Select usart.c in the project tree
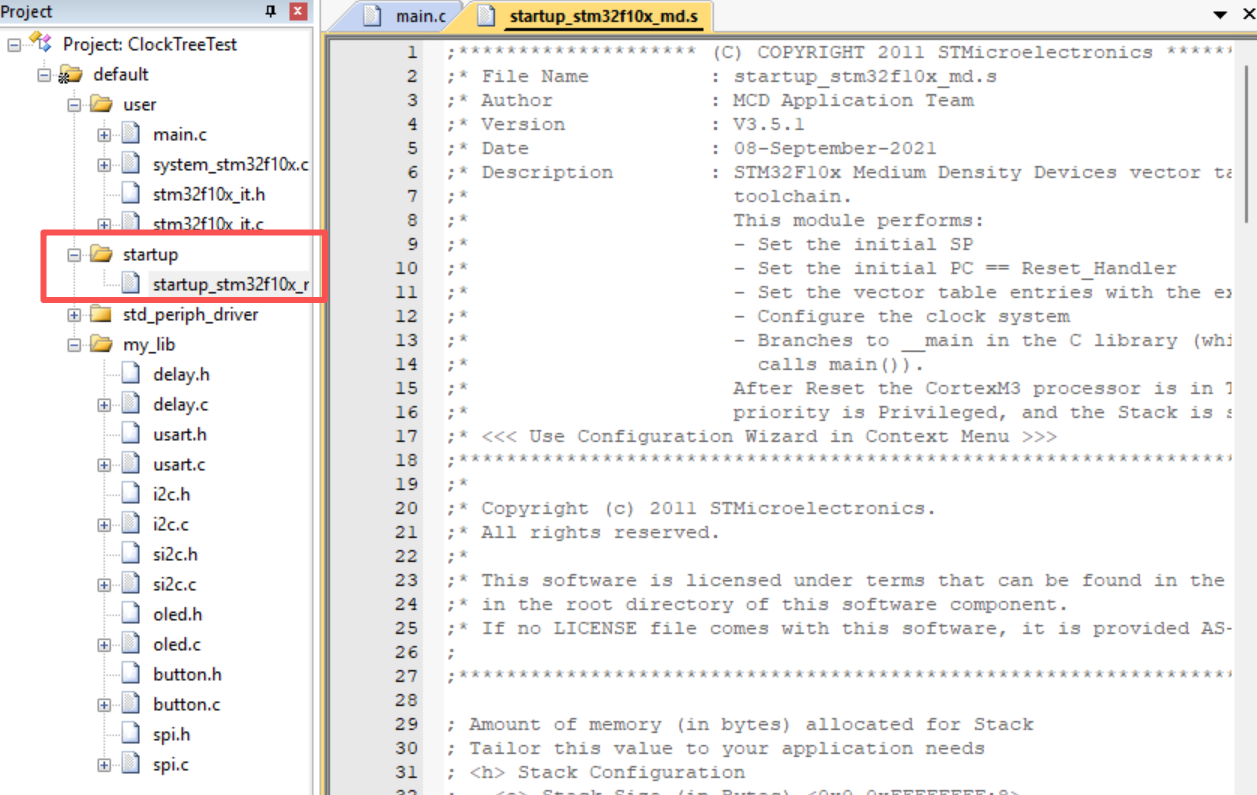 point(179,464)
